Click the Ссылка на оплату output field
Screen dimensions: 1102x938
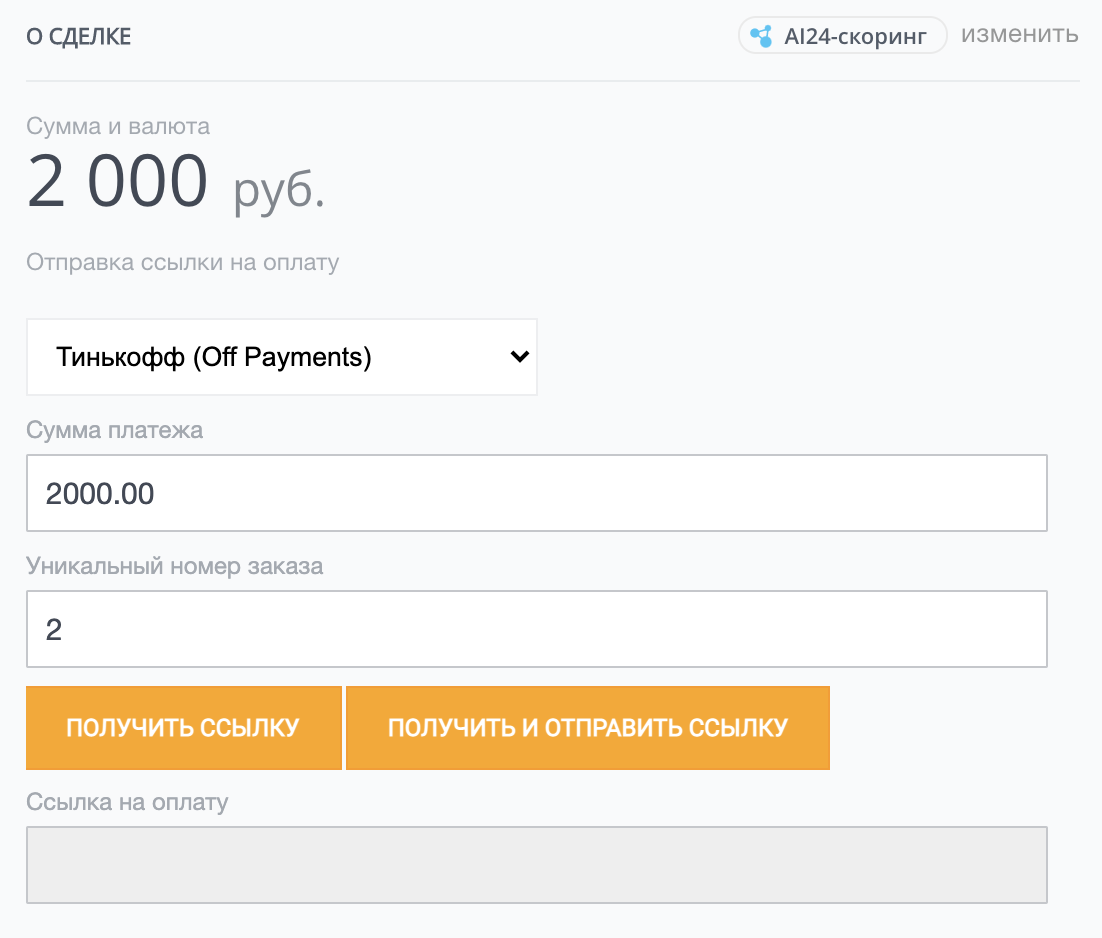[x=536, y=864]
